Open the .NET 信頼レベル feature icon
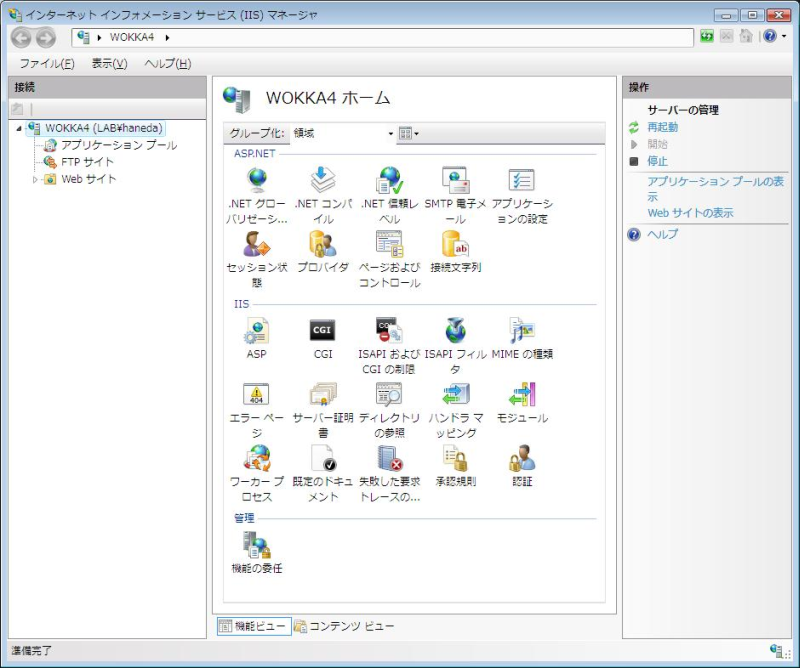800x668 pixels. 389,180
